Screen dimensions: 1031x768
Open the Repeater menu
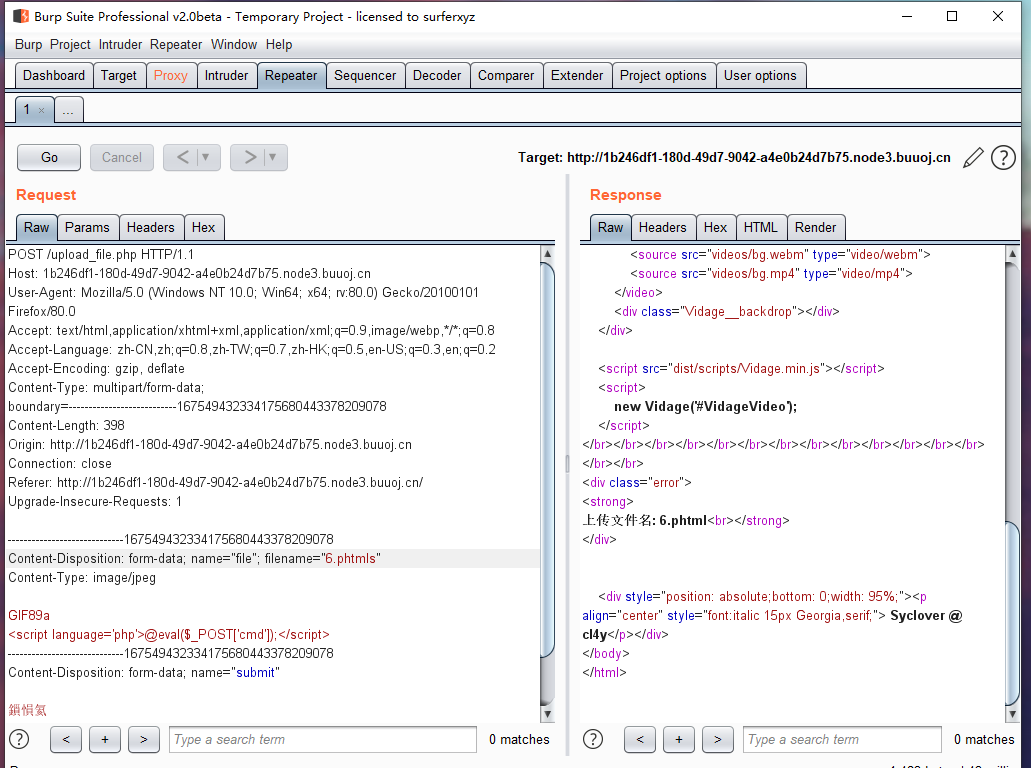point(176,45)
